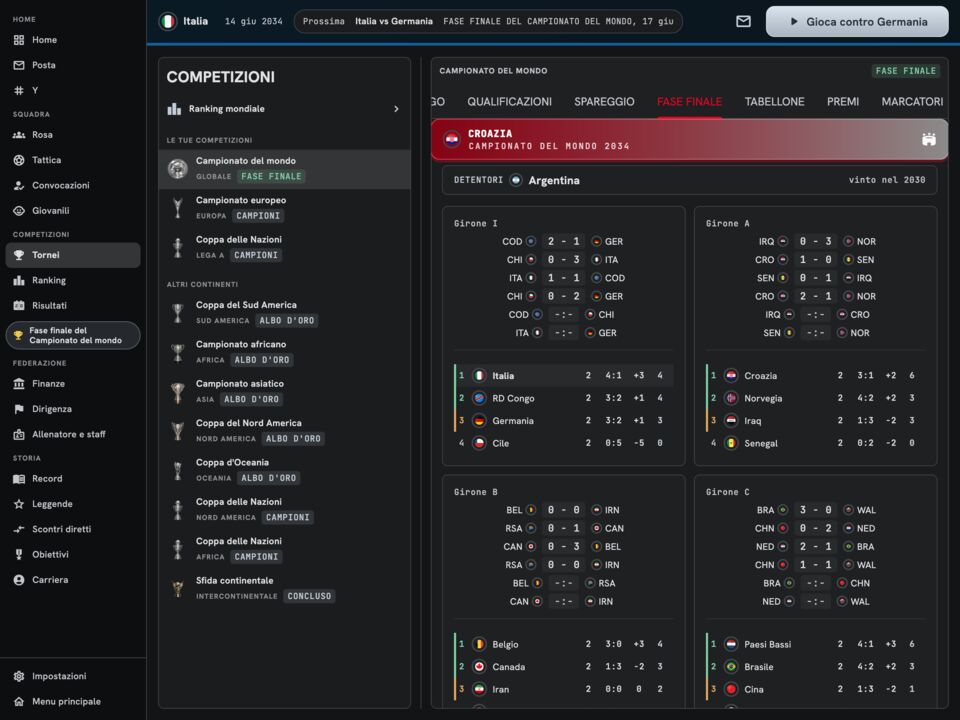This screenshot has width=960, height=720.
Task: Open Obiettivi in the sidebar
Action: 73,555
